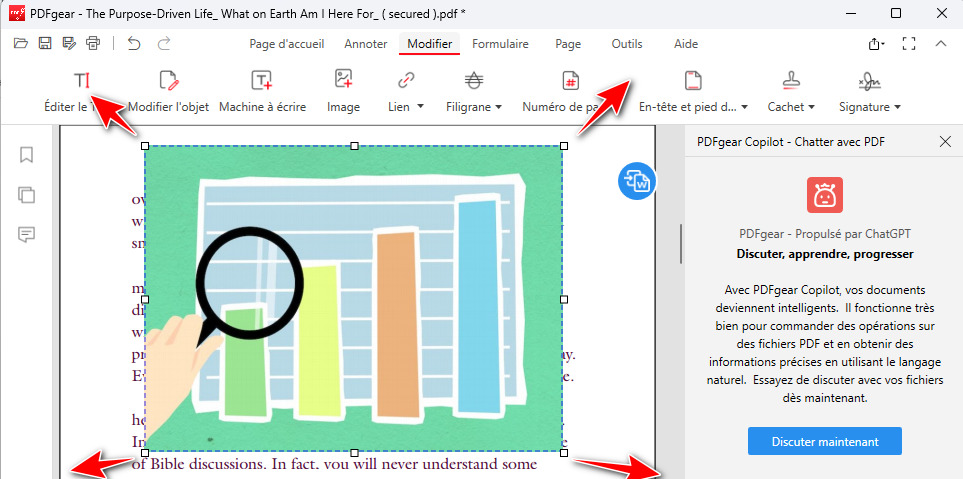Click the print icon in quick toolbar
Screen dimensions: 963x479
point(93,43)
